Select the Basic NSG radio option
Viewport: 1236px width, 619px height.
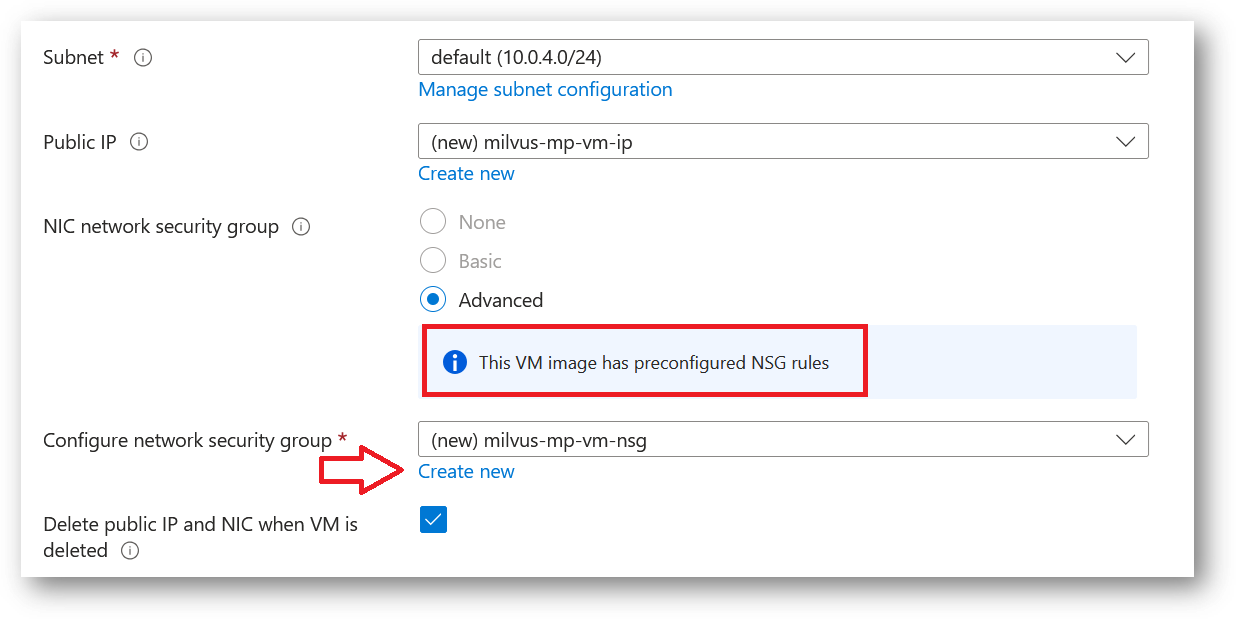(x=433, y=261)
